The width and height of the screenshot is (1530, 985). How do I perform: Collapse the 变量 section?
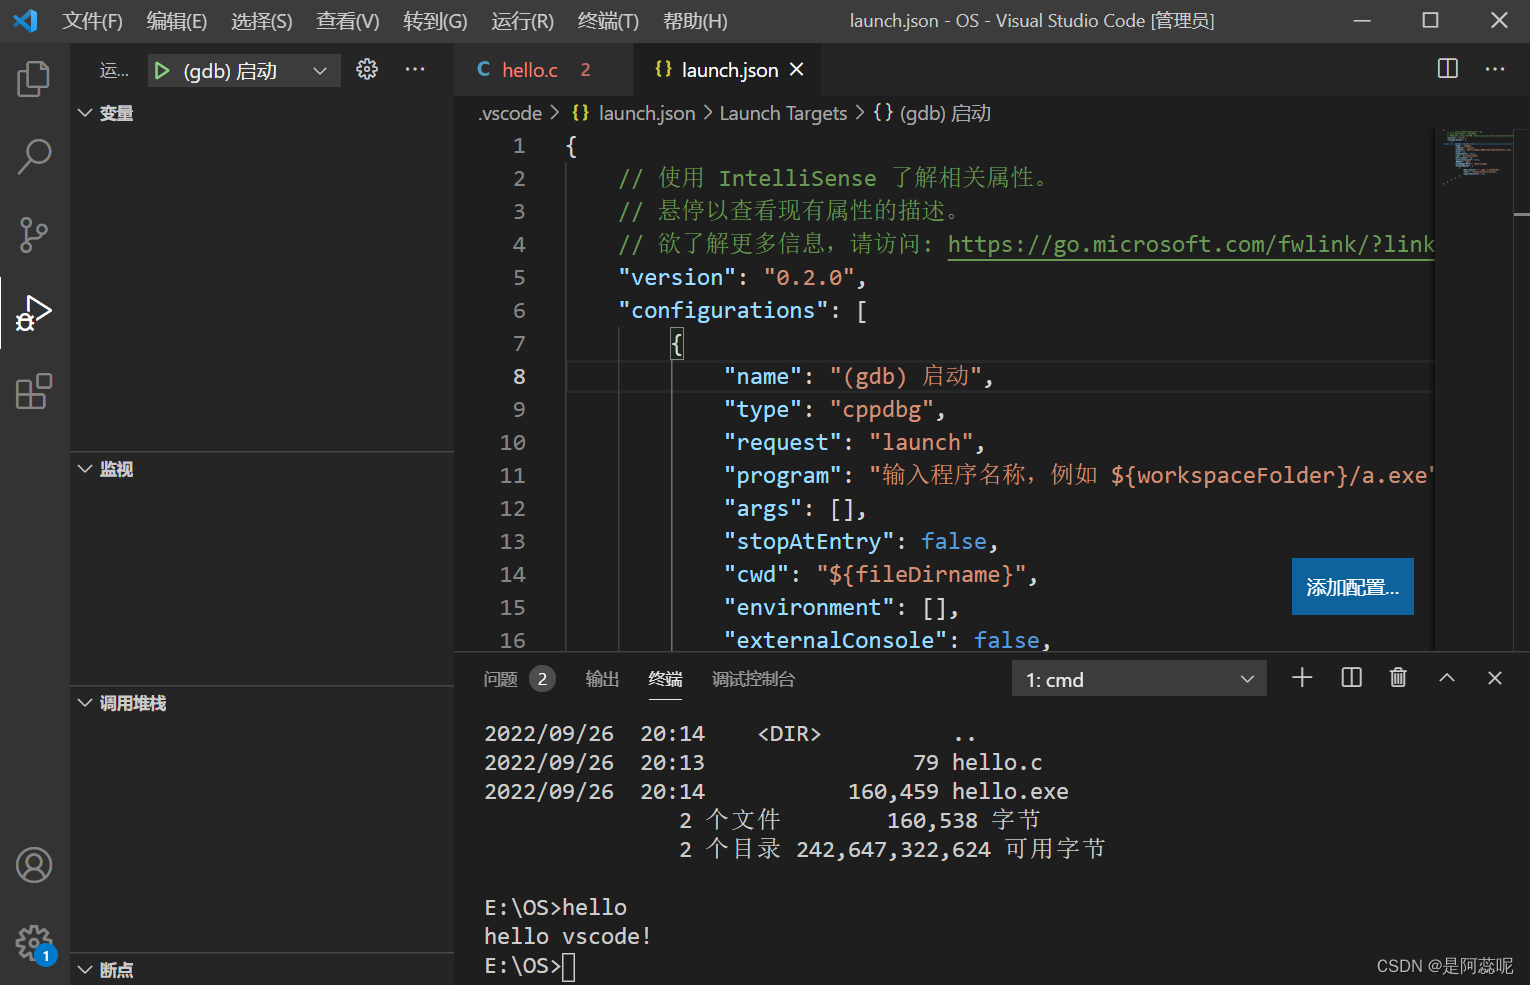coord(261,113)
